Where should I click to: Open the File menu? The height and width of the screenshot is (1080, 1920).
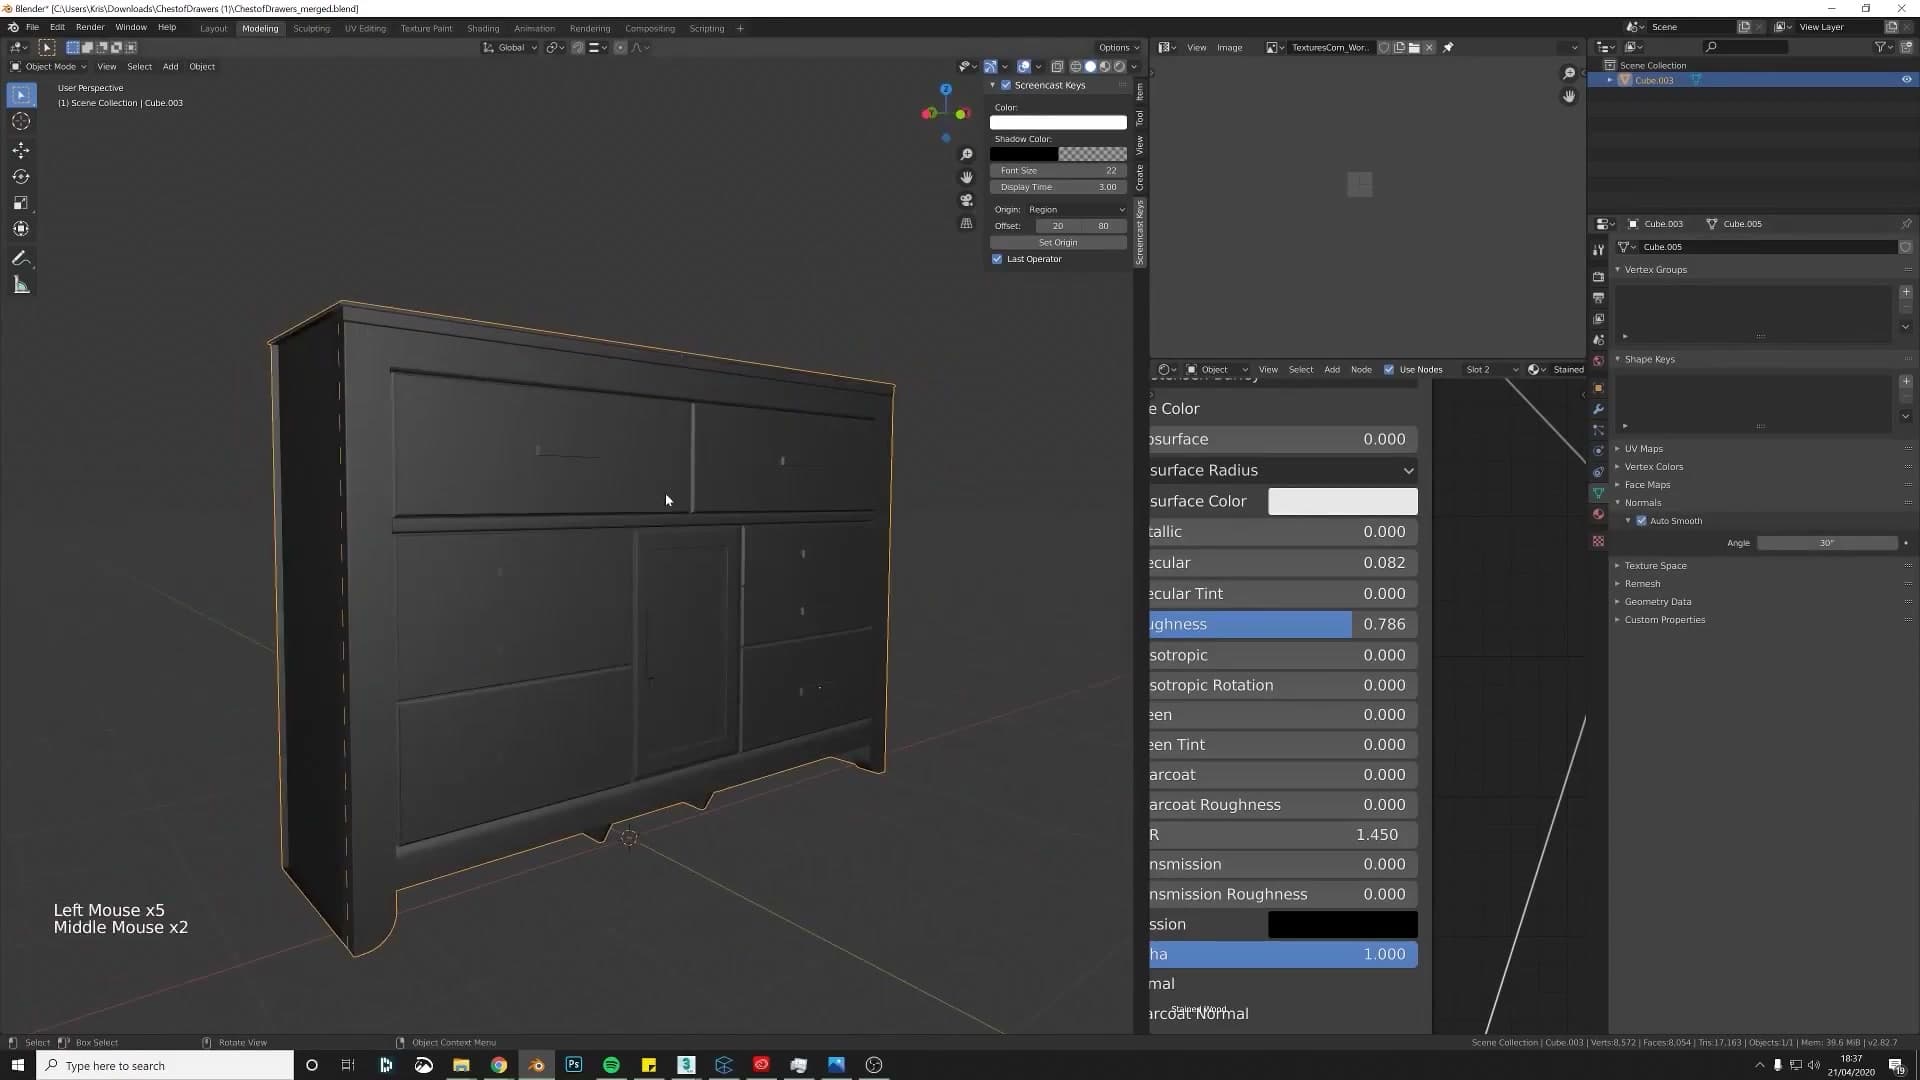click(x=32, y=27)
